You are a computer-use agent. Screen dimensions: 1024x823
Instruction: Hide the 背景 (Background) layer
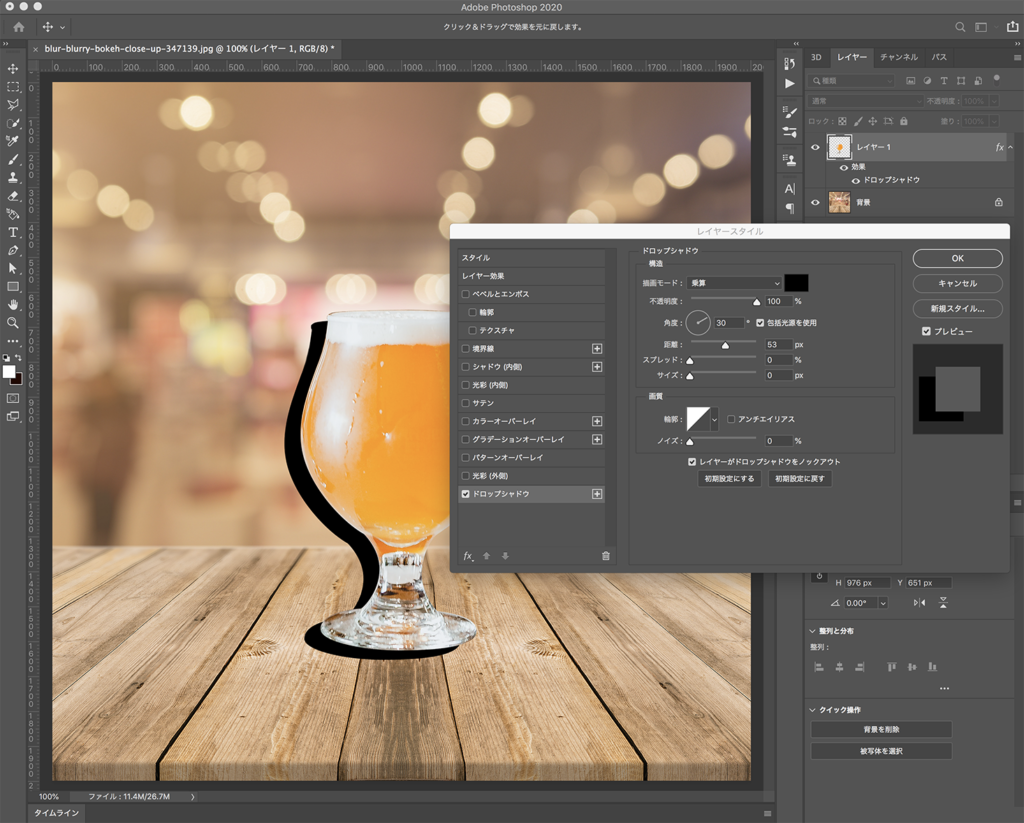815,201
